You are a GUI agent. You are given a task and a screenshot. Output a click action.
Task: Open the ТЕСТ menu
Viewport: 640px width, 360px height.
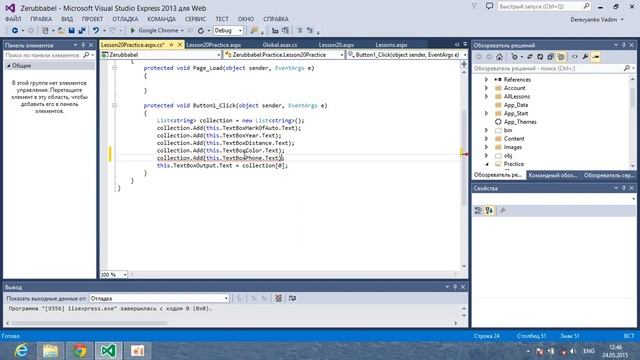222,19
